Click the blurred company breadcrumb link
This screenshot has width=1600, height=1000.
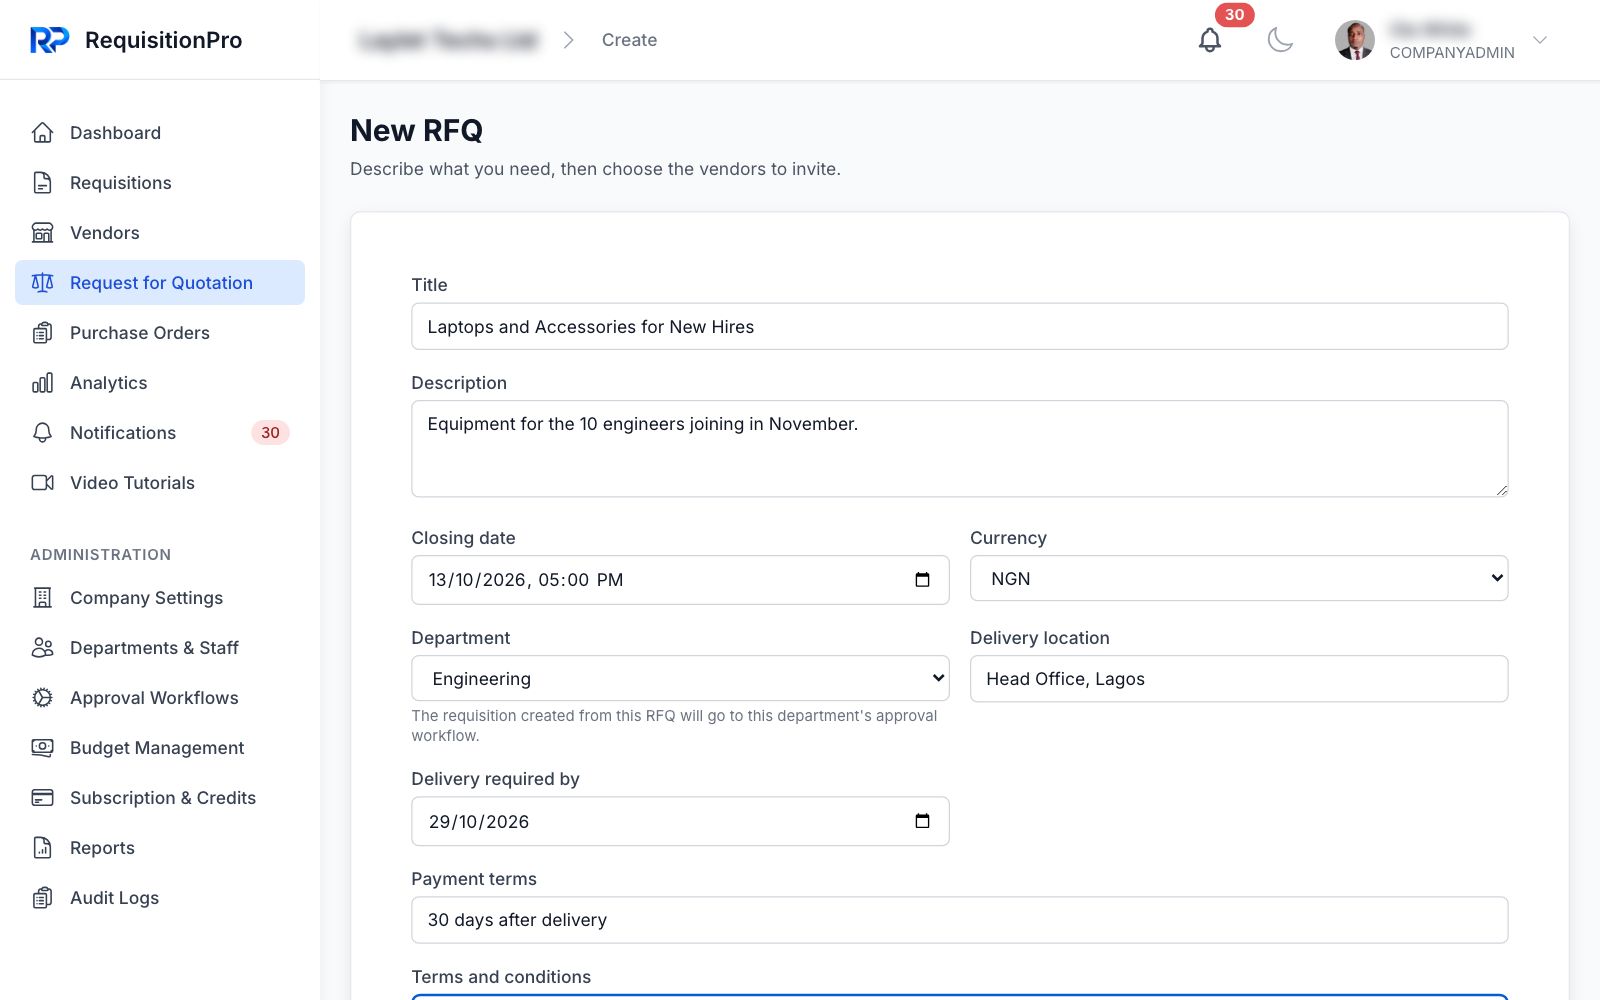(x=449, y=40)
